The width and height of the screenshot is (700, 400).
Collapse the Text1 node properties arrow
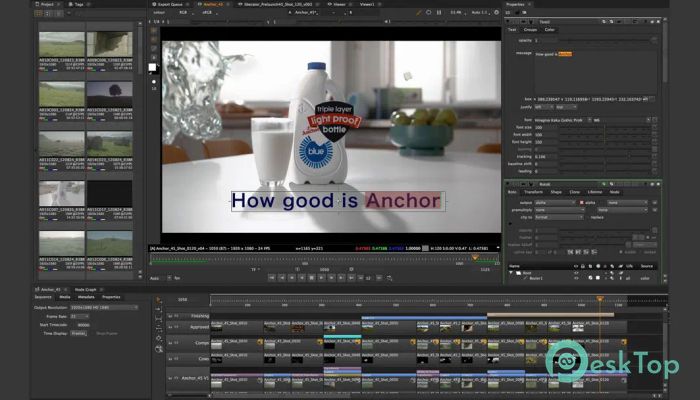508,21
